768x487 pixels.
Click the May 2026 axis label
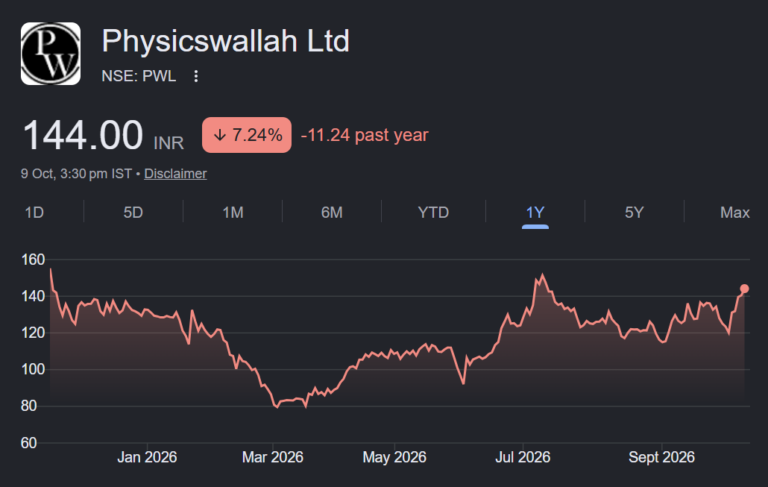(x=394, y=457)
